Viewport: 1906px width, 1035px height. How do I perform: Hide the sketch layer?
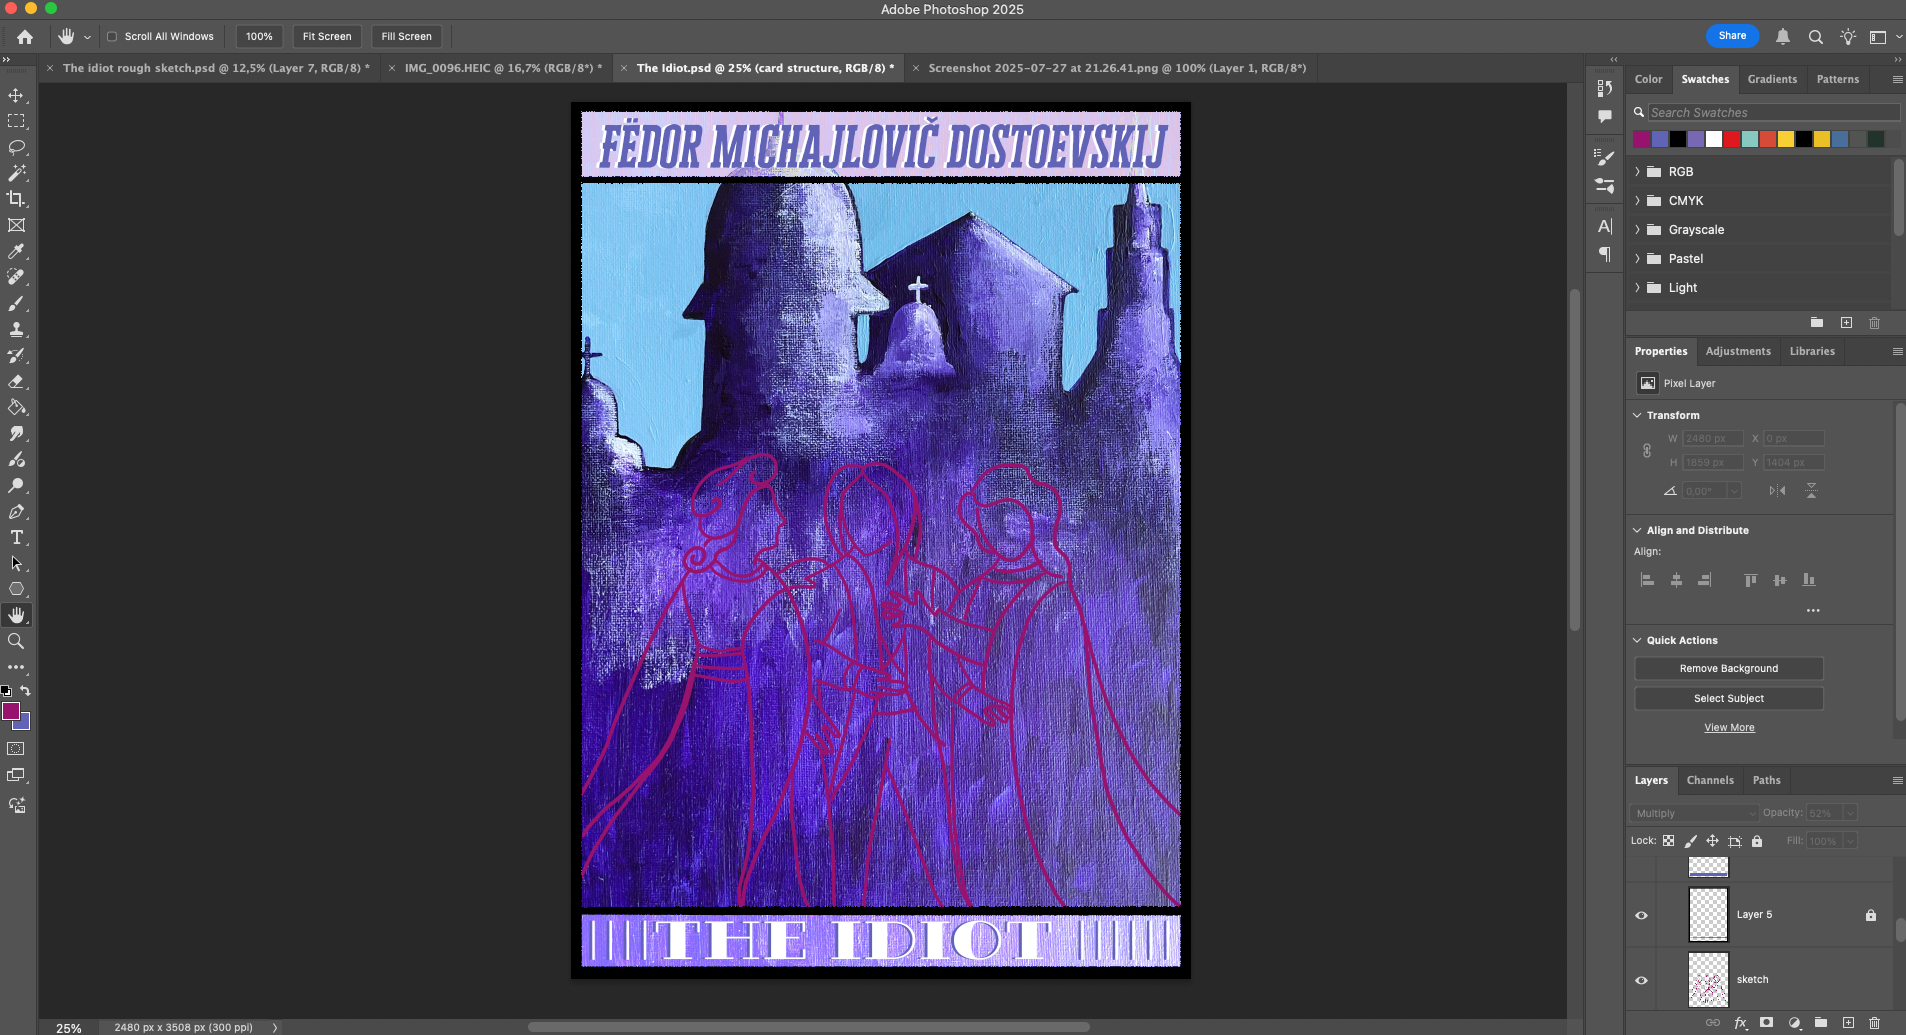[1641, 980]
